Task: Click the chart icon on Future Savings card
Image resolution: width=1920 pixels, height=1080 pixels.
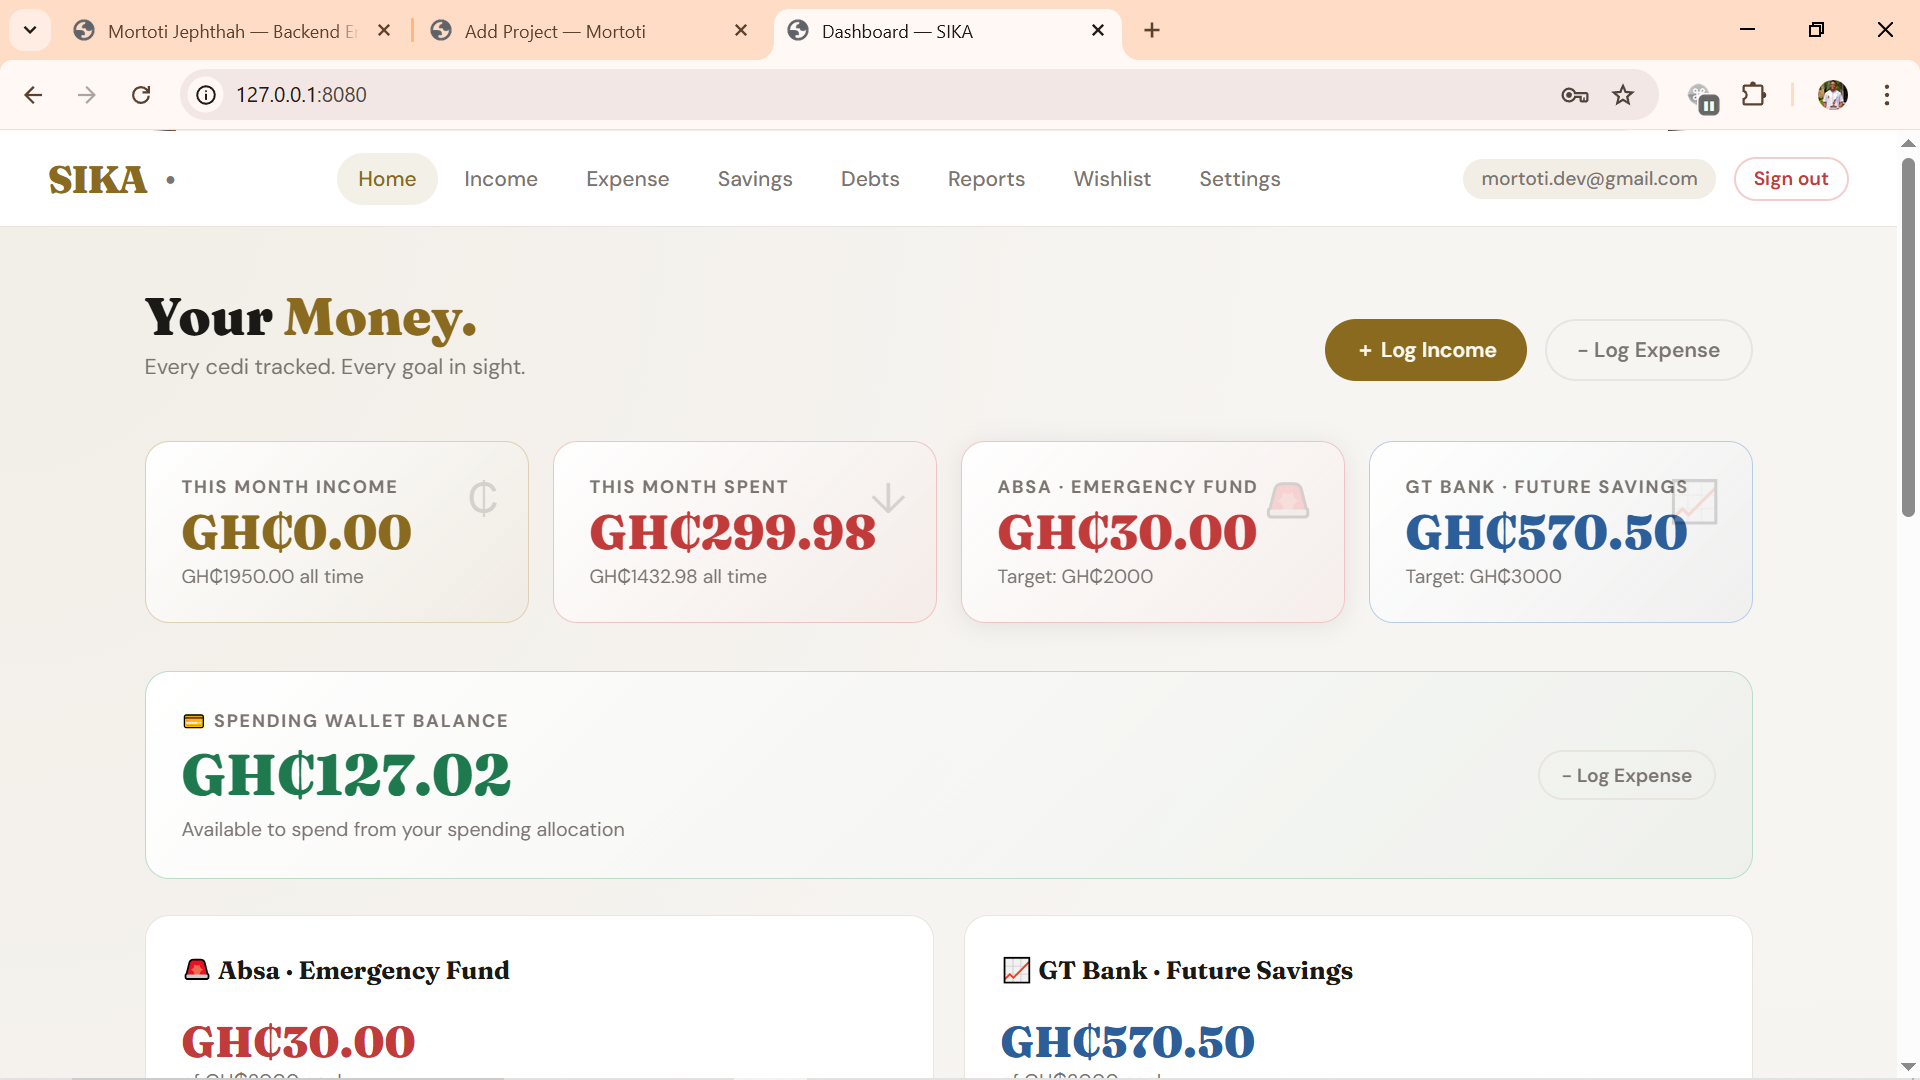Action: coord(1696,501)
